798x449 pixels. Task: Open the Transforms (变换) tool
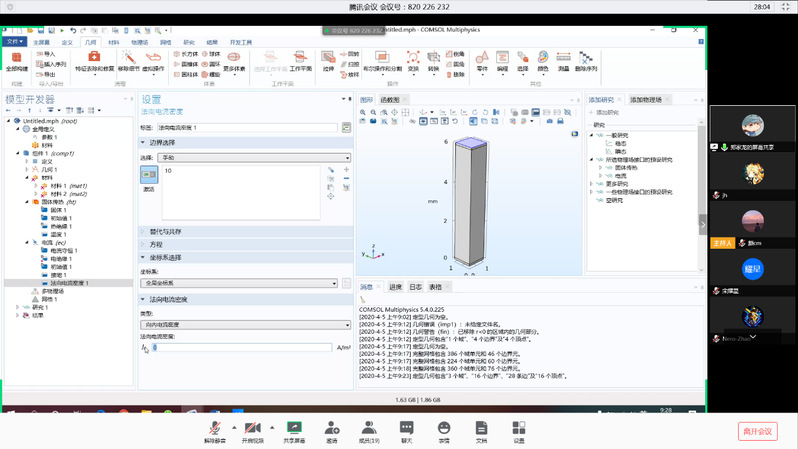[x=413, y=61]
